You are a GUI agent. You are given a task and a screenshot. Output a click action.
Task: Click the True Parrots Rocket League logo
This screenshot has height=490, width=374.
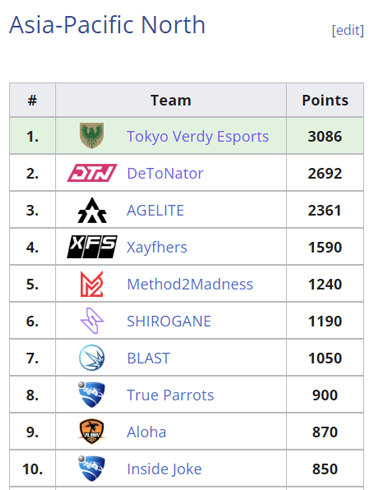[x=92, y=395]
